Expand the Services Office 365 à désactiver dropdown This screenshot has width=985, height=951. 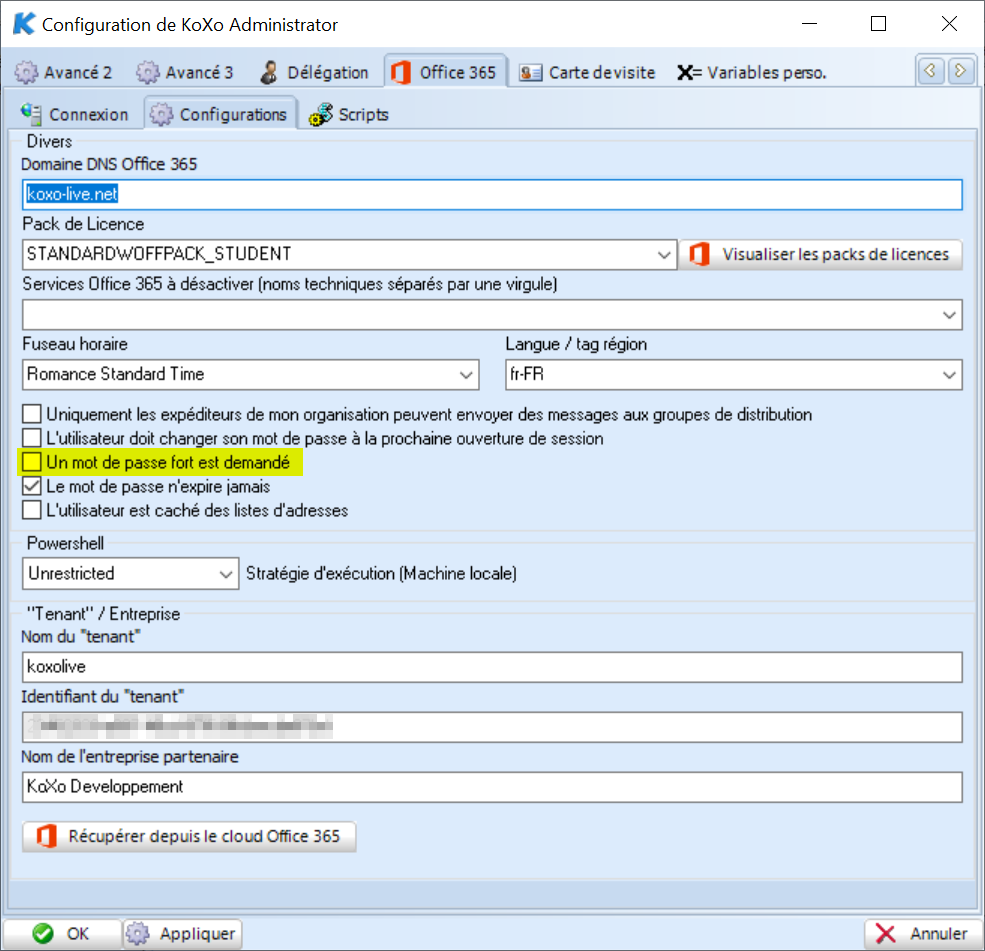click(x=949, y=315)
